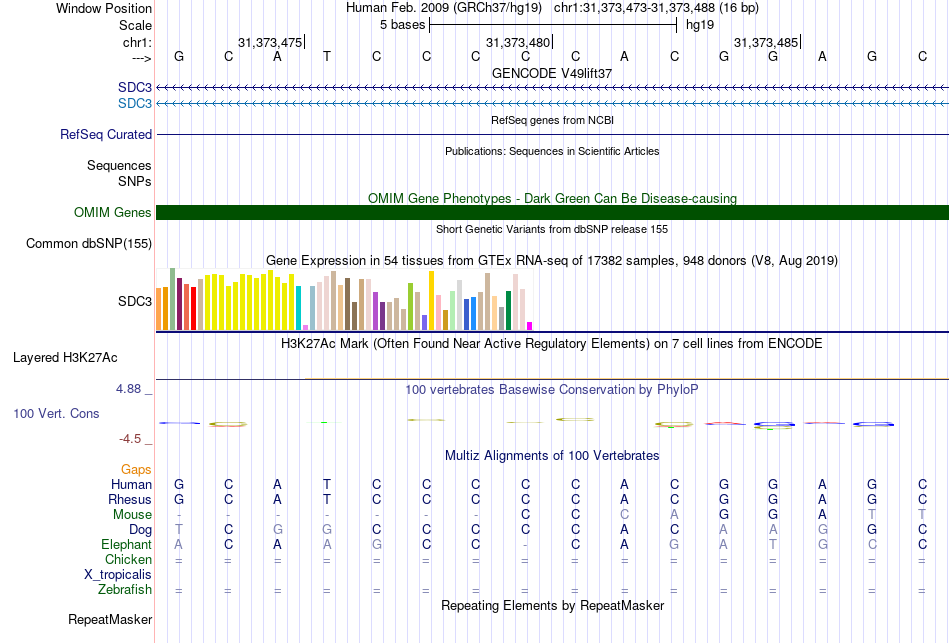Click Repeating Elements by RepeatMasker title
This screenshot has height=643, width=950.
click(552, 605)
